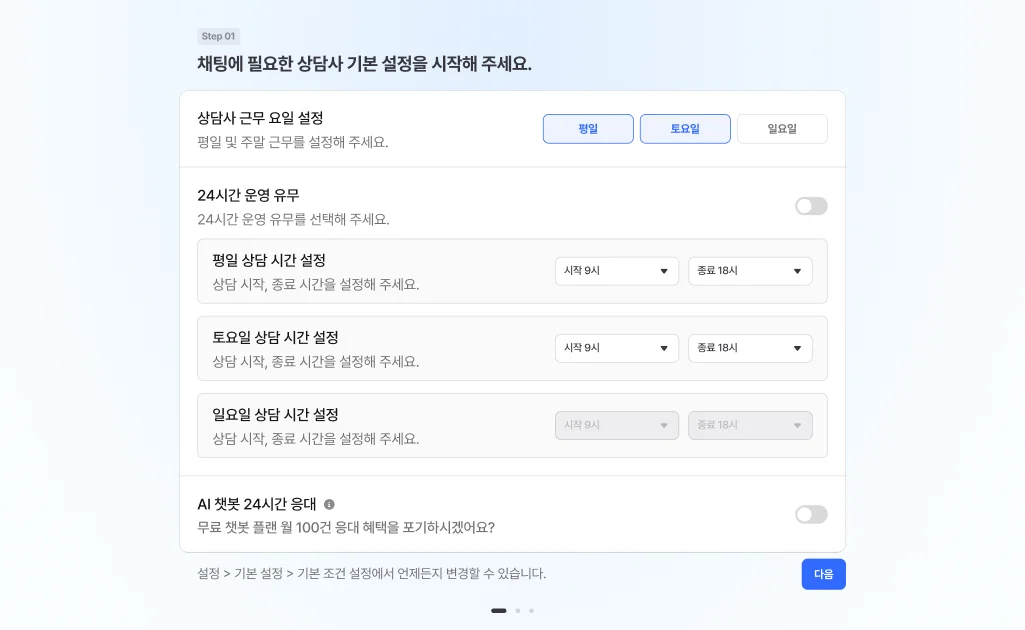Open the Saturday 종료 18시 time dropdown

[x=749, y=348]
